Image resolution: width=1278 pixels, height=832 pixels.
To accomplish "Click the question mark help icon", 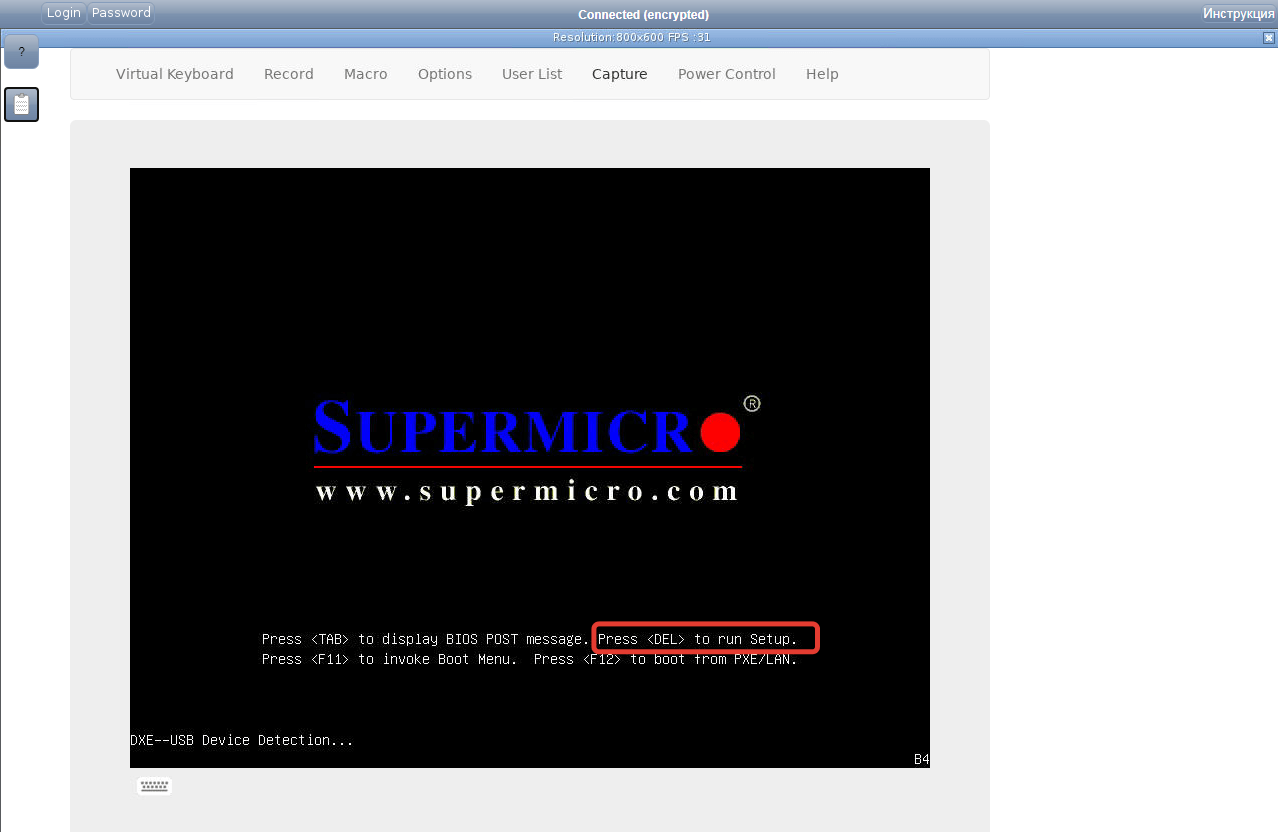I will tap(21, 51).
